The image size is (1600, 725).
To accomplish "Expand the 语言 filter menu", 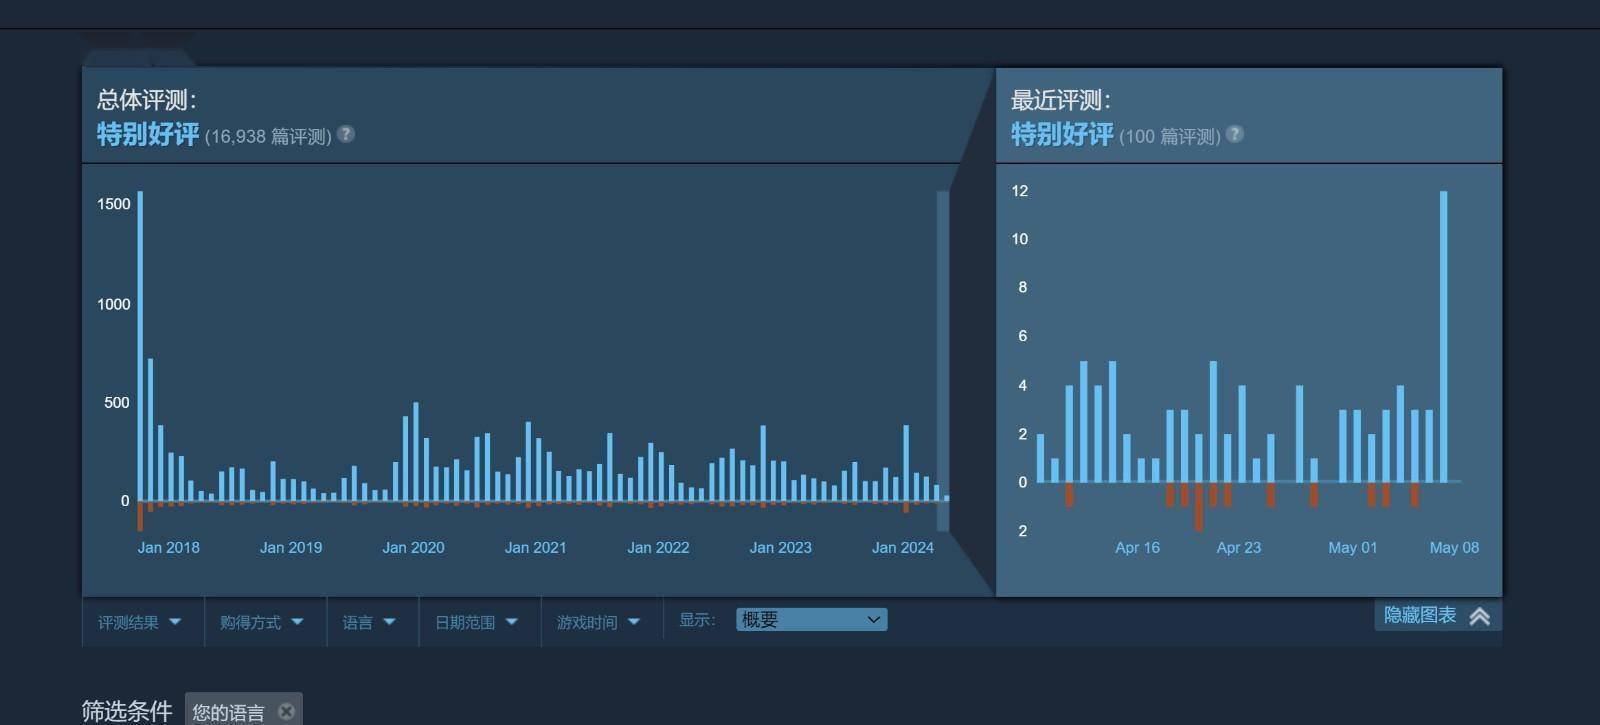I will tap(369, 622).
